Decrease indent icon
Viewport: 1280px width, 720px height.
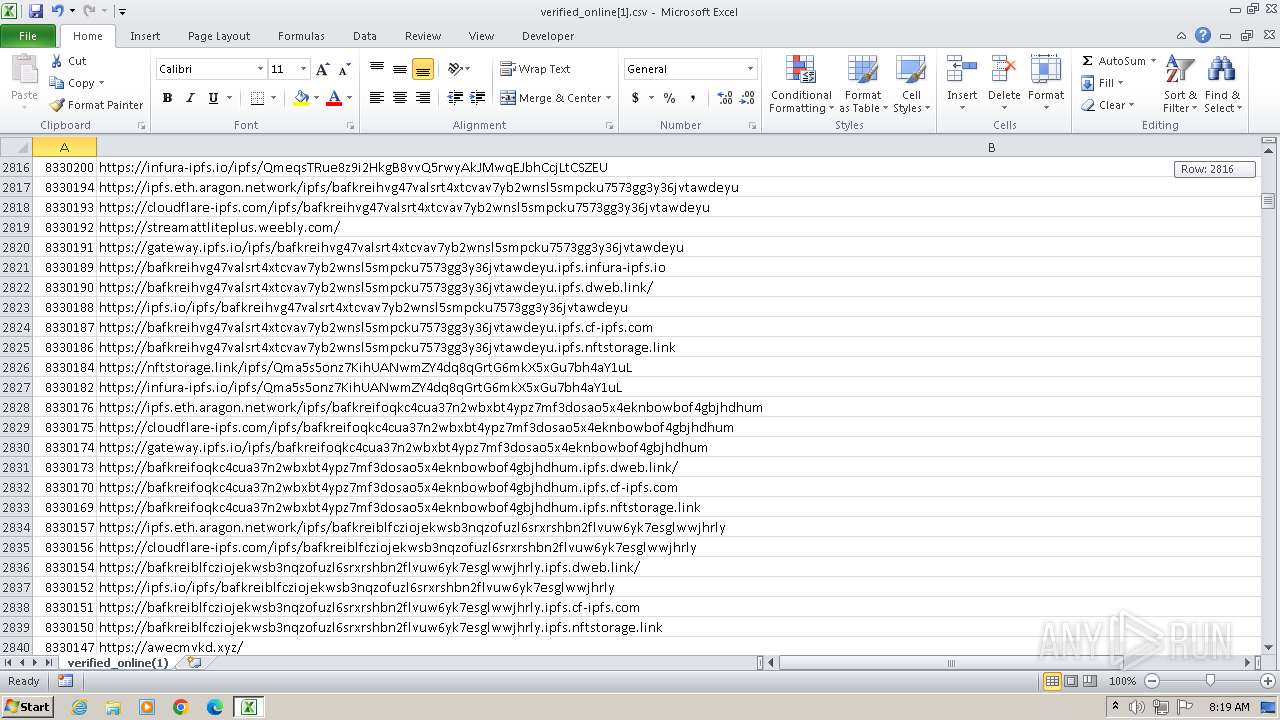point(455,98)
